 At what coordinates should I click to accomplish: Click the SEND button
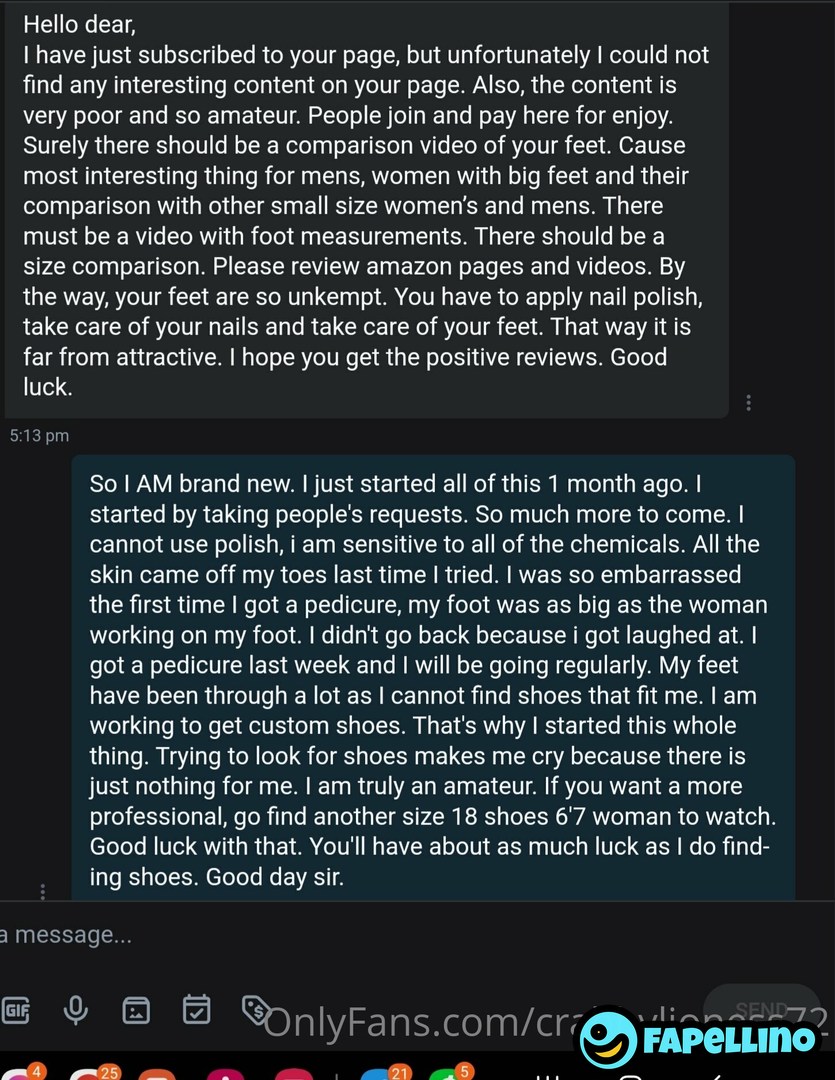point(762,1010)
